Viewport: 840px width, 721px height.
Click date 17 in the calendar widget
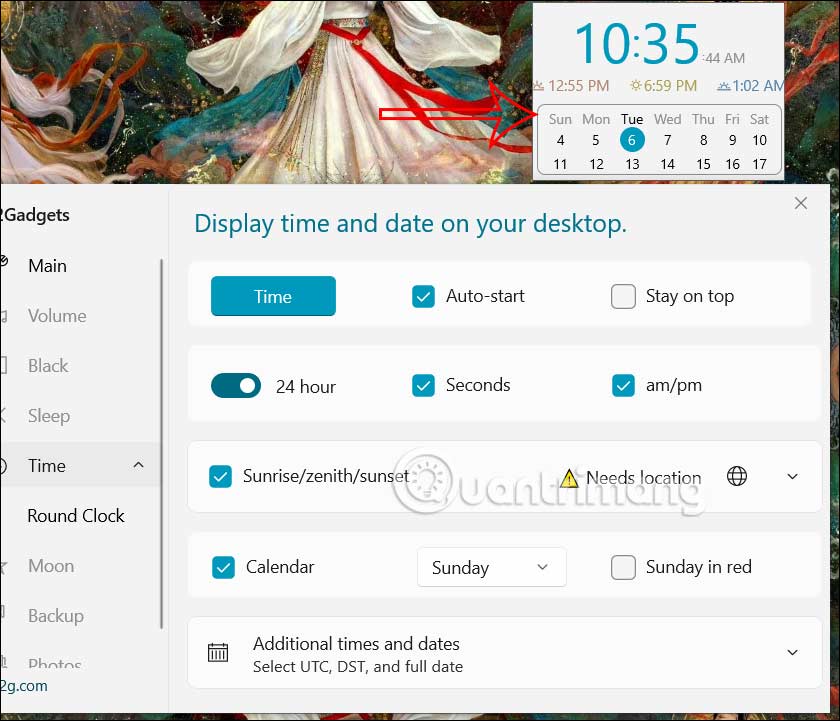tap(759, 164)
